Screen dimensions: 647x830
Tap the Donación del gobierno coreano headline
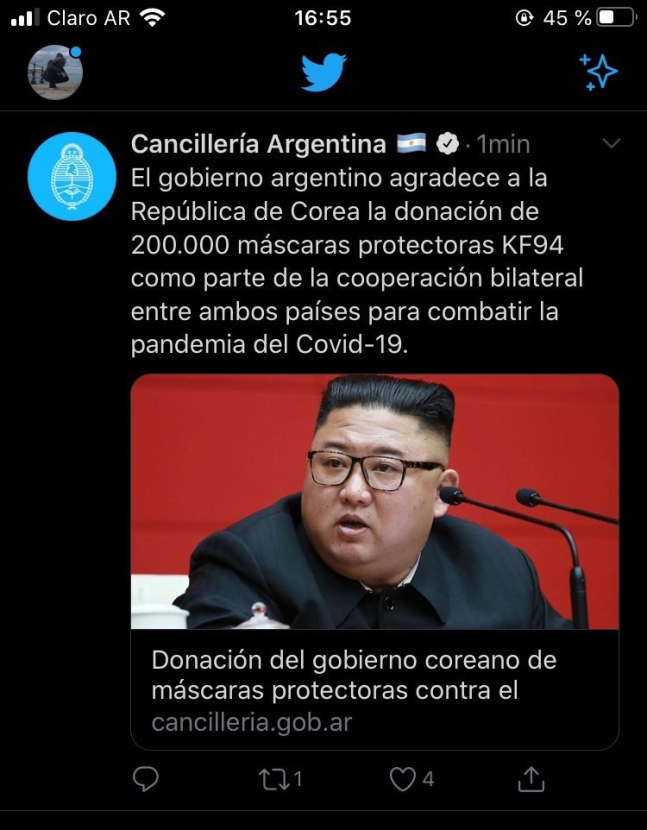(x=354, y=675)
